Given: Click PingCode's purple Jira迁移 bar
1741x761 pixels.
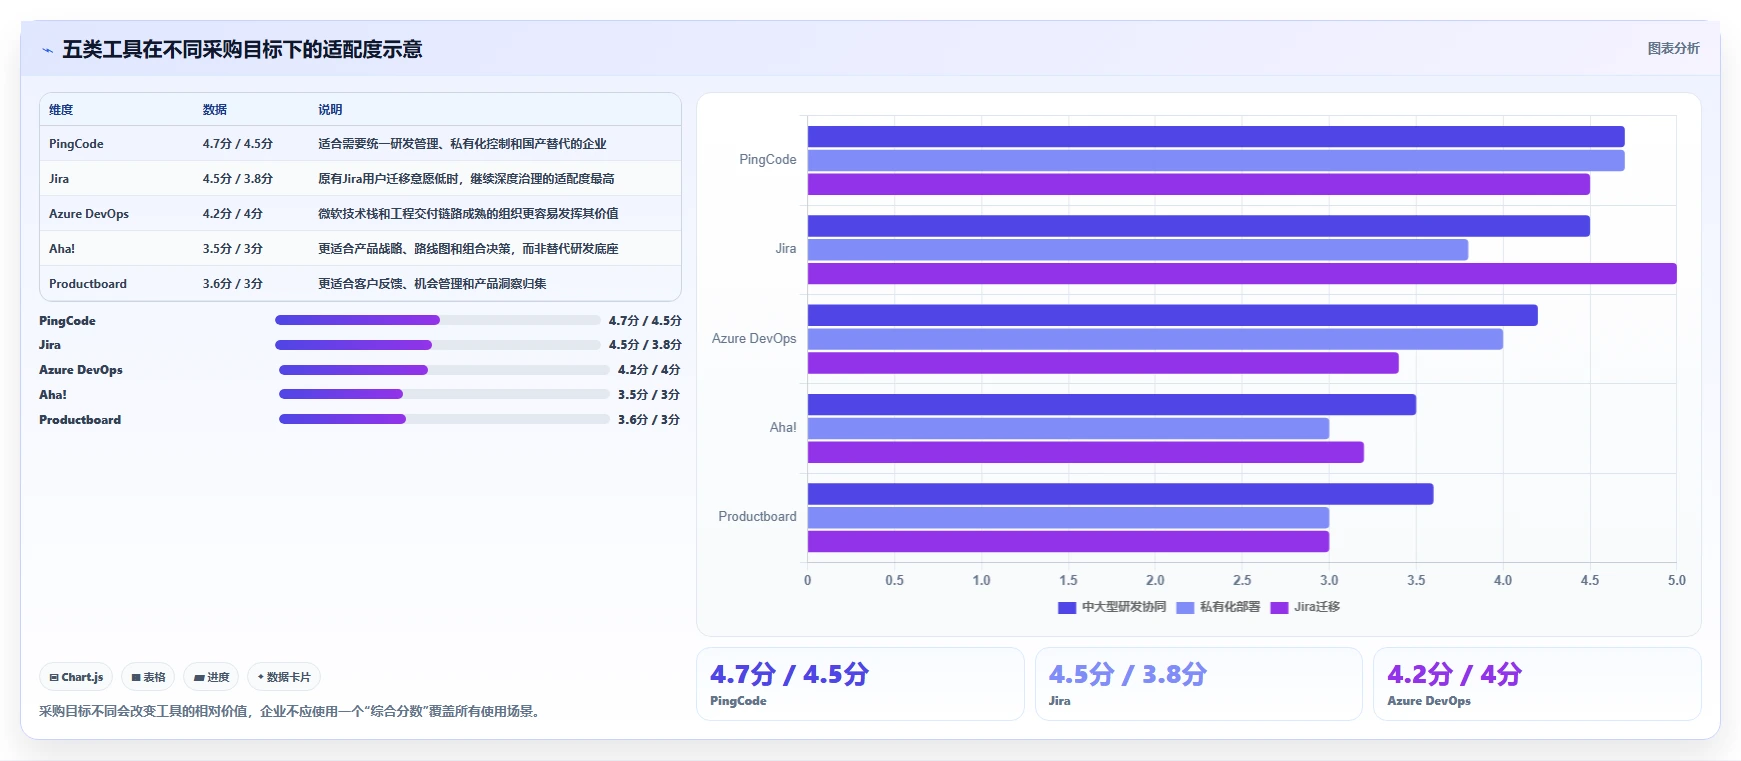Looking at the screenshot, I should click(x=1199, y=184).
